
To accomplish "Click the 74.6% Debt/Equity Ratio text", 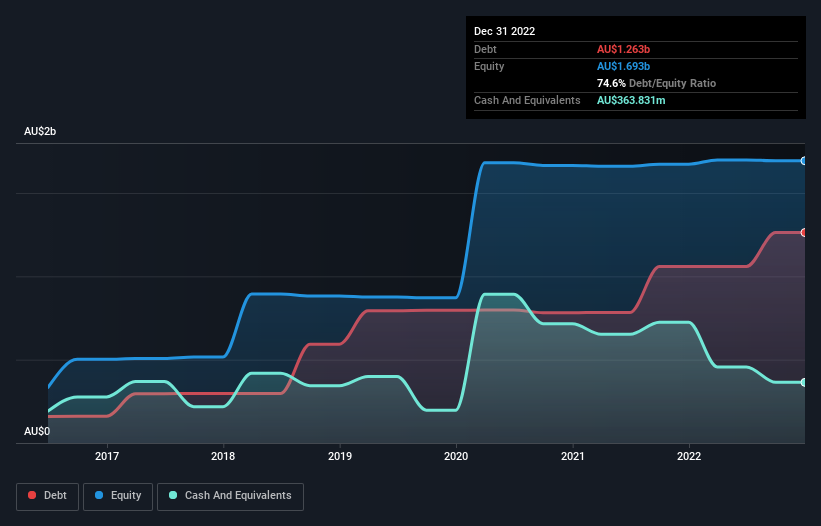I will tap(656, 83).
